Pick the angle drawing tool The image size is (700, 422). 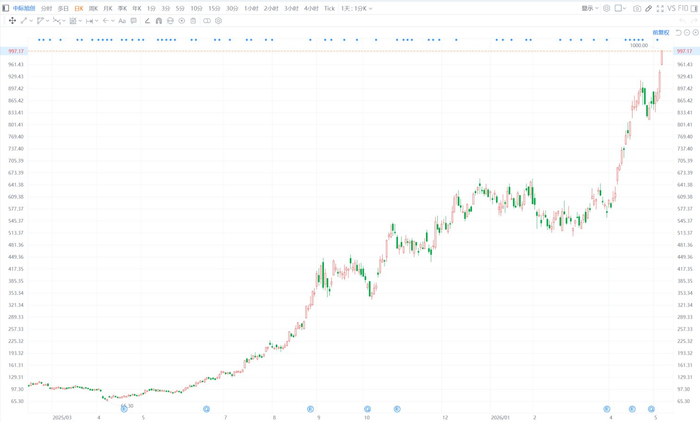[147, 21]
